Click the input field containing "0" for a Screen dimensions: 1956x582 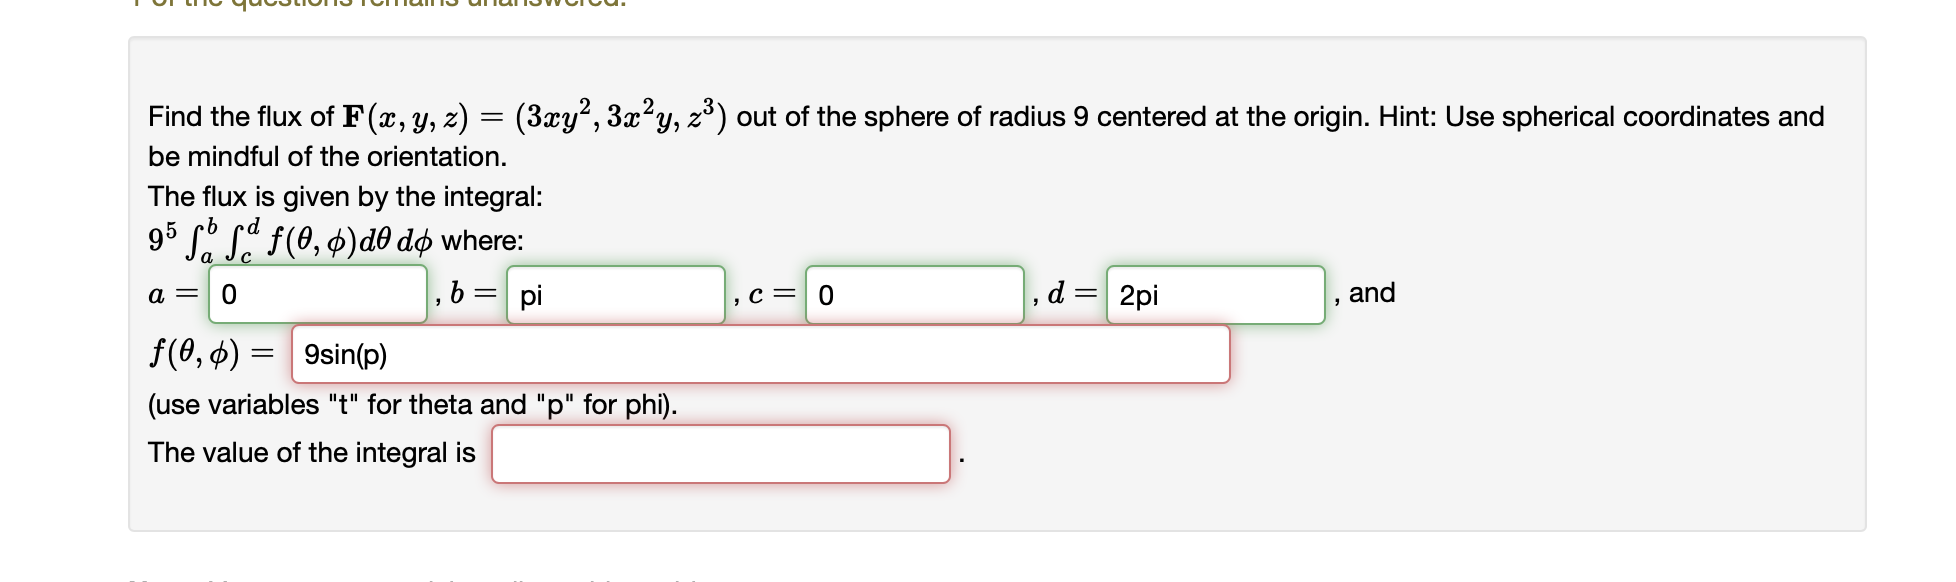pyautogui.click(x=315, y=295)
